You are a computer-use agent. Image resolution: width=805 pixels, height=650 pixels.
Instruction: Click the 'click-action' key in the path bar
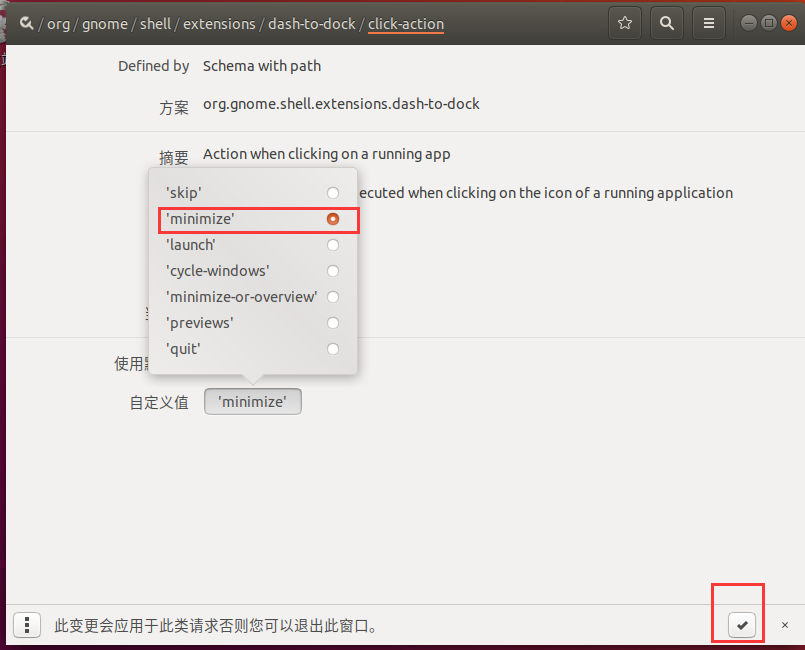point(406,24)
